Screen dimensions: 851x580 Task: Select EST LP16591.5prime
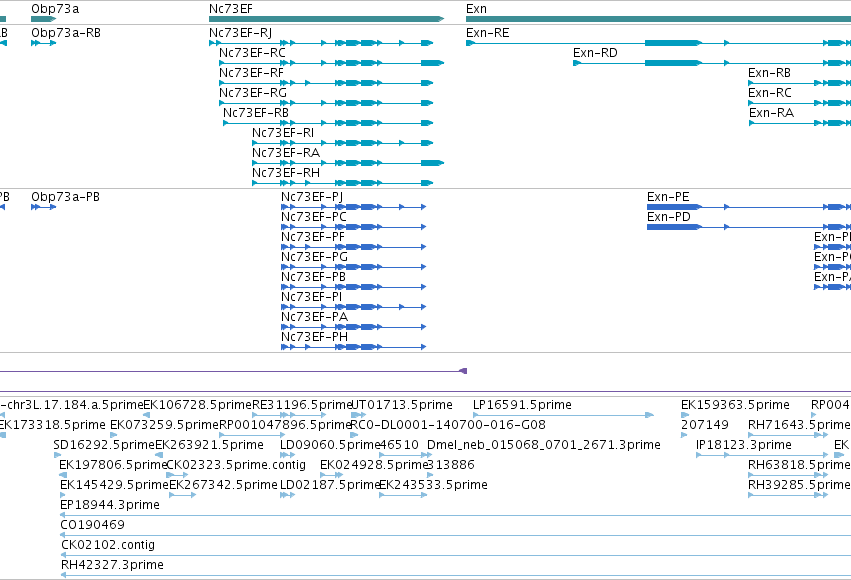point(522,405)
